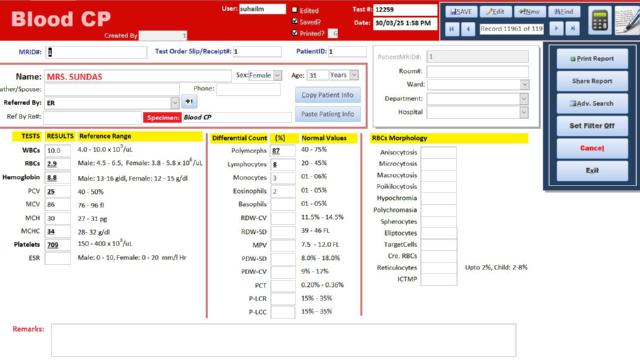Uncheck the Saved? checkbox
Image resolution: width=640 pixels, height=360 pixels.
(295, 21)
